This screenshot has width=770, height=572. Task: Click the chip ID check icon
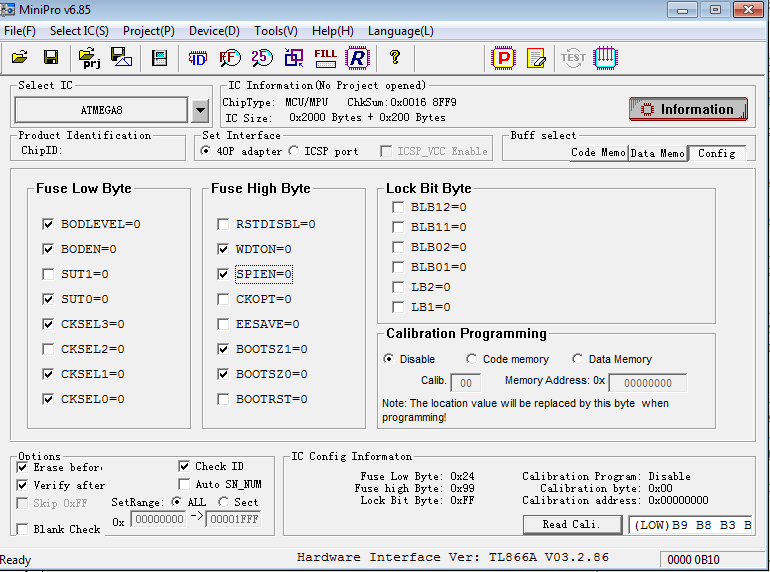click(x=197, y=57)
